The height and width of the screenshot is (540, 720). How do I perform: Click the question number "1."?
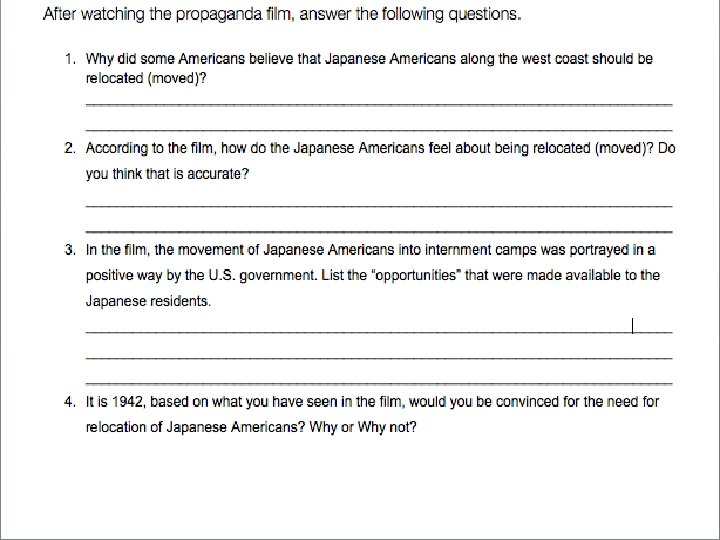tap(70, 59)
